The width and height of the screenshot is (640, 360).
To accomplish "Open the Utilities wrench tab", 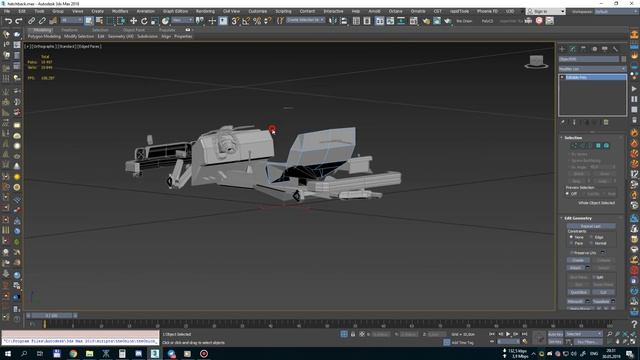I will pos(615,49).
